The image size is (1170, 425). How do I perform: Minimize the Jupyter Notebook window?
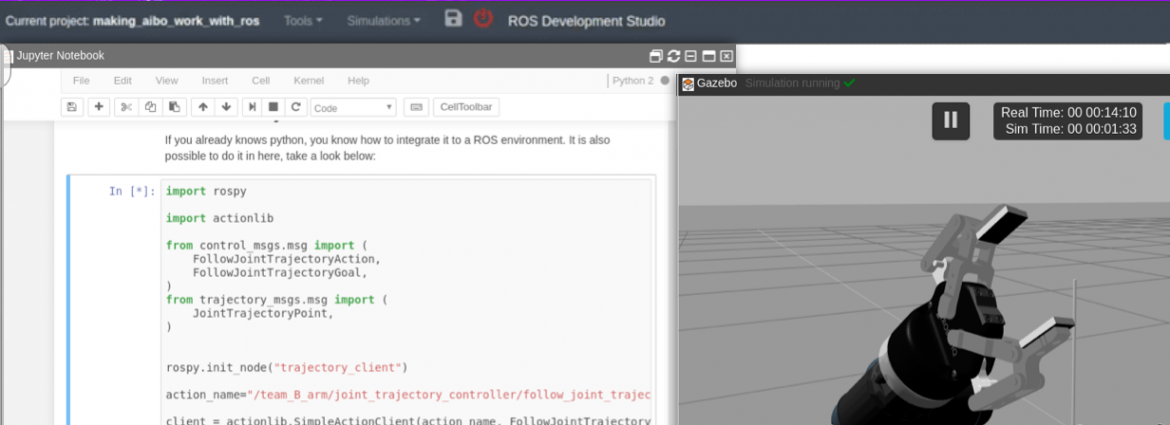point(691,56)
